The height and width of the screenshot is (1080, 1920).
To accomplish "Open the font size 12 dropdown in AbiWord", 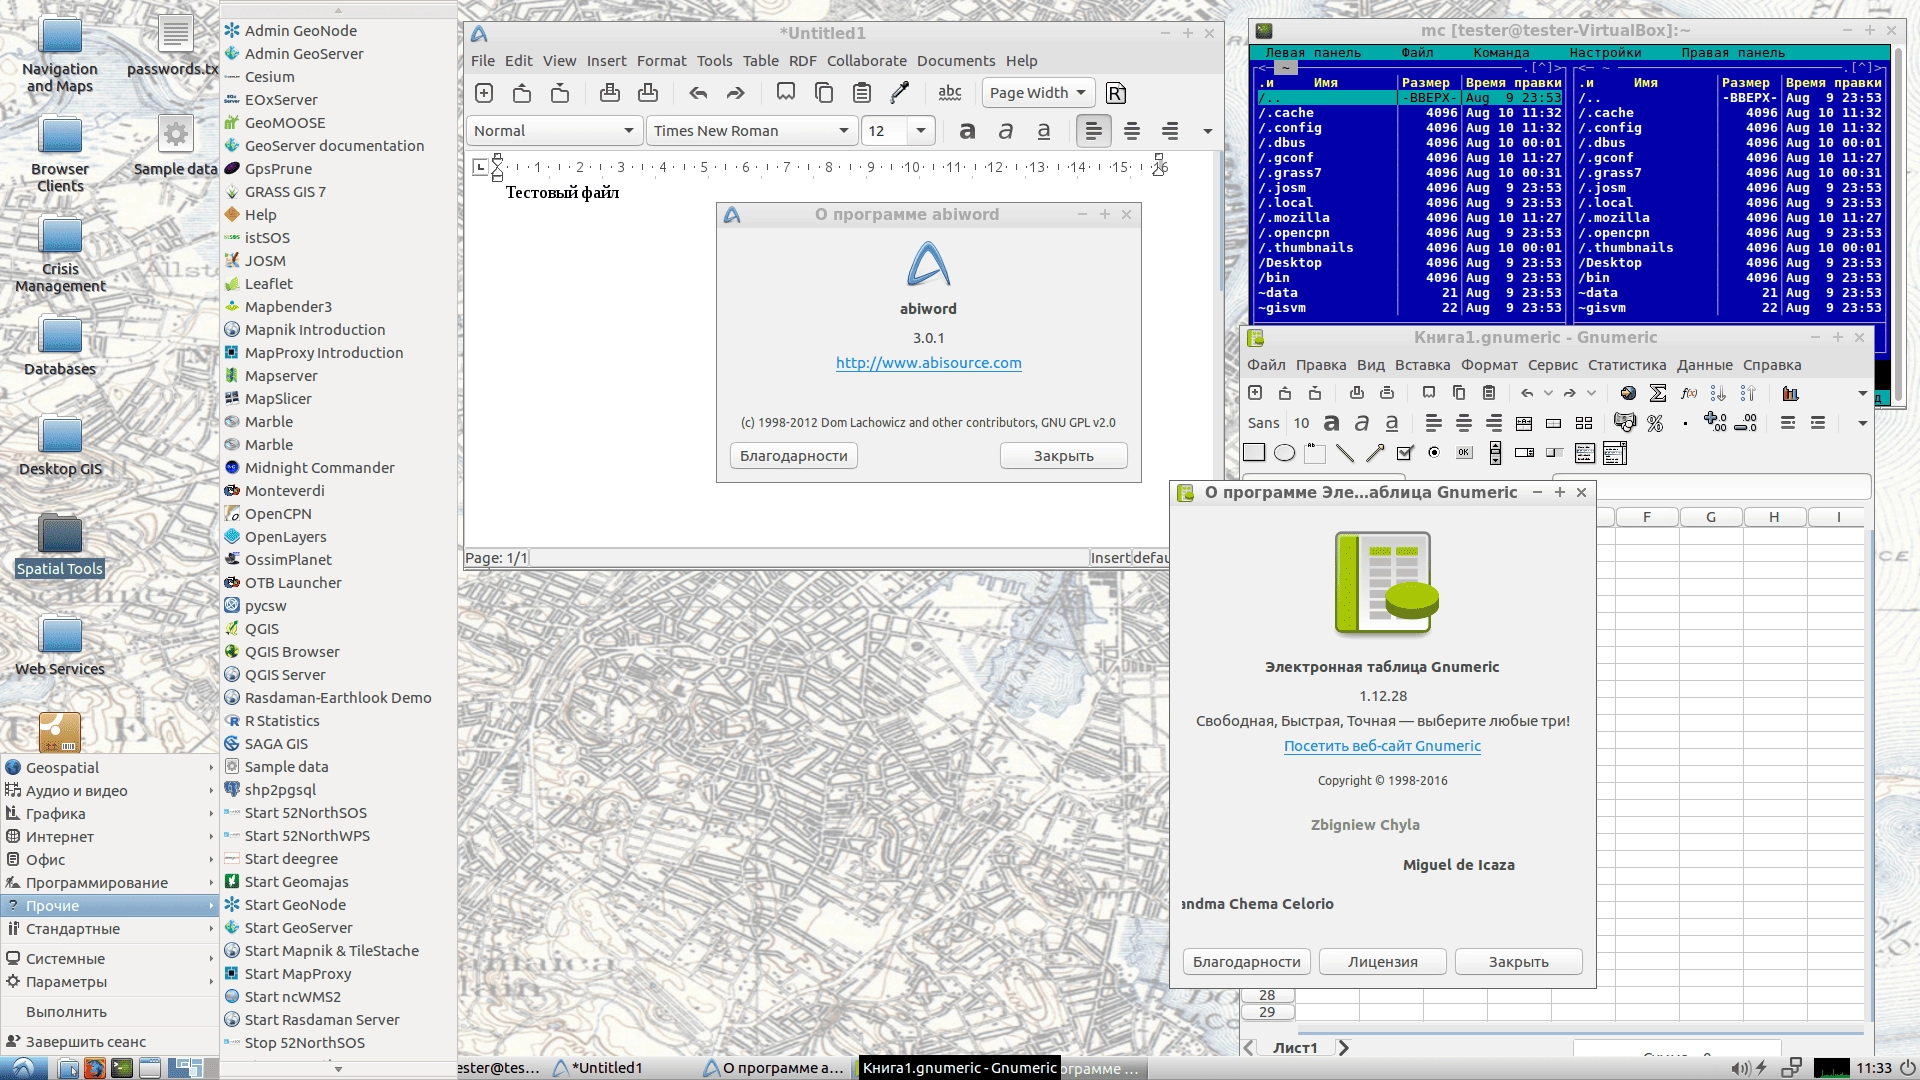I will coord(921,131).
